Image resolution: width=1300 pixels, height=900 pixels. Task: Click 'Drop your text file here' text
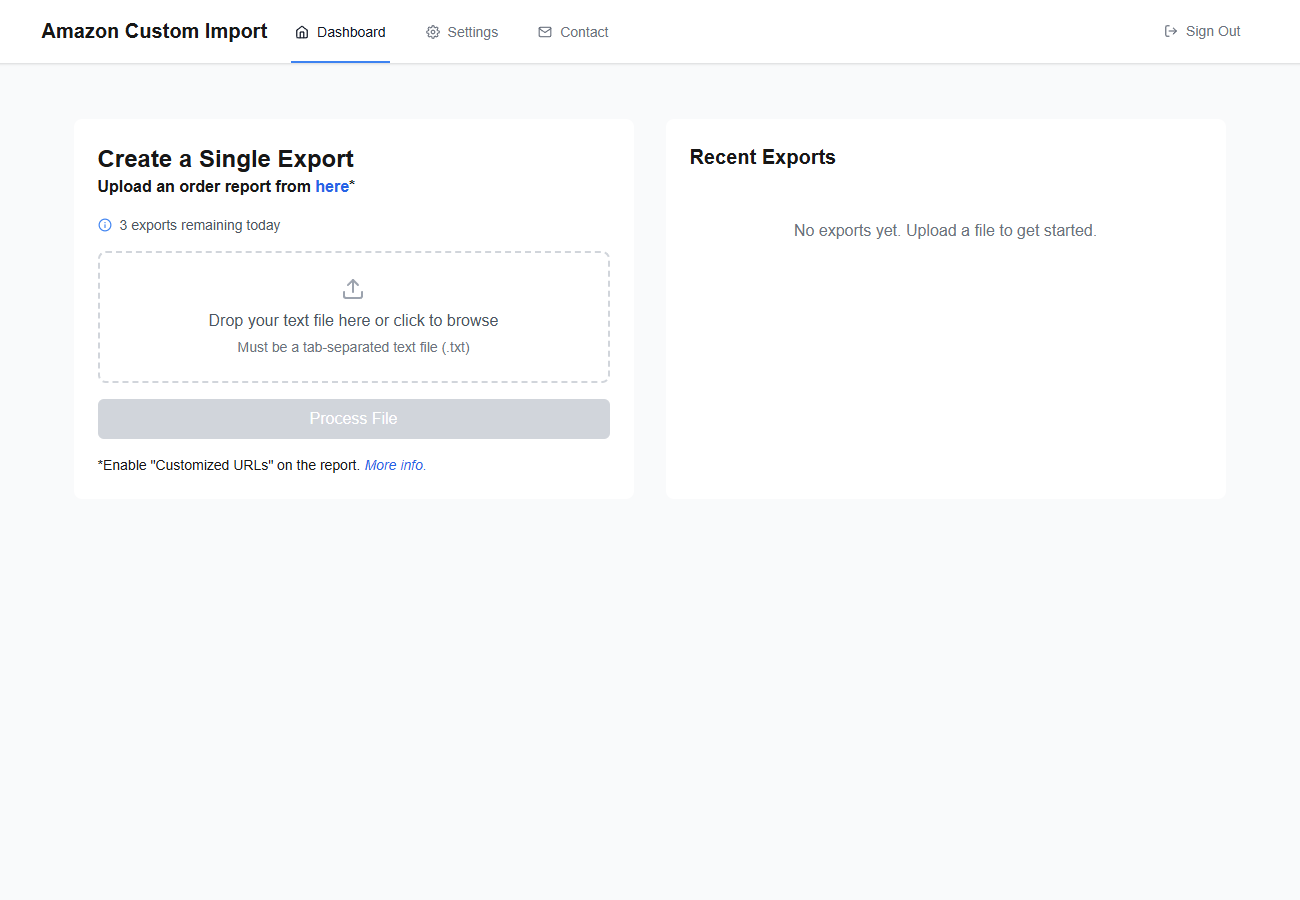point(353,320)
